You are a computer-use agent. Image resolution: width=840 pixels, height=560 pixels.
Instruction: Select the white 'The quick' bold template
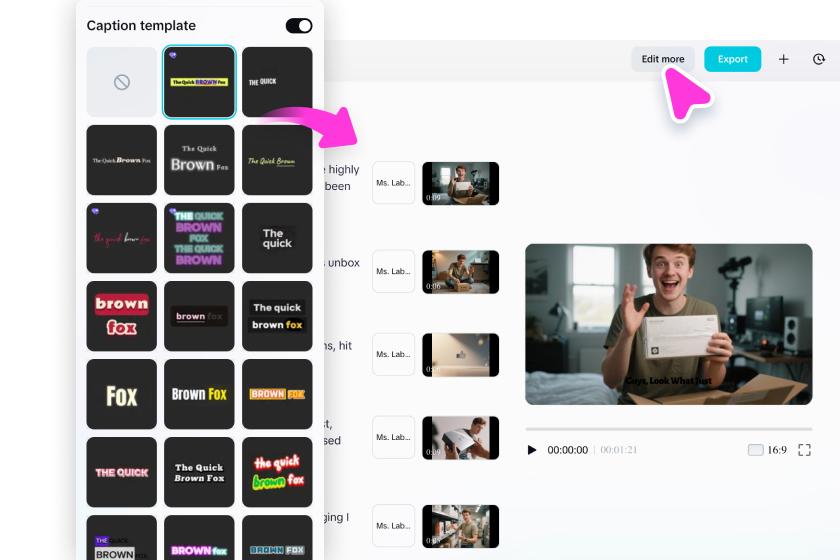click(x=277, y=238)
